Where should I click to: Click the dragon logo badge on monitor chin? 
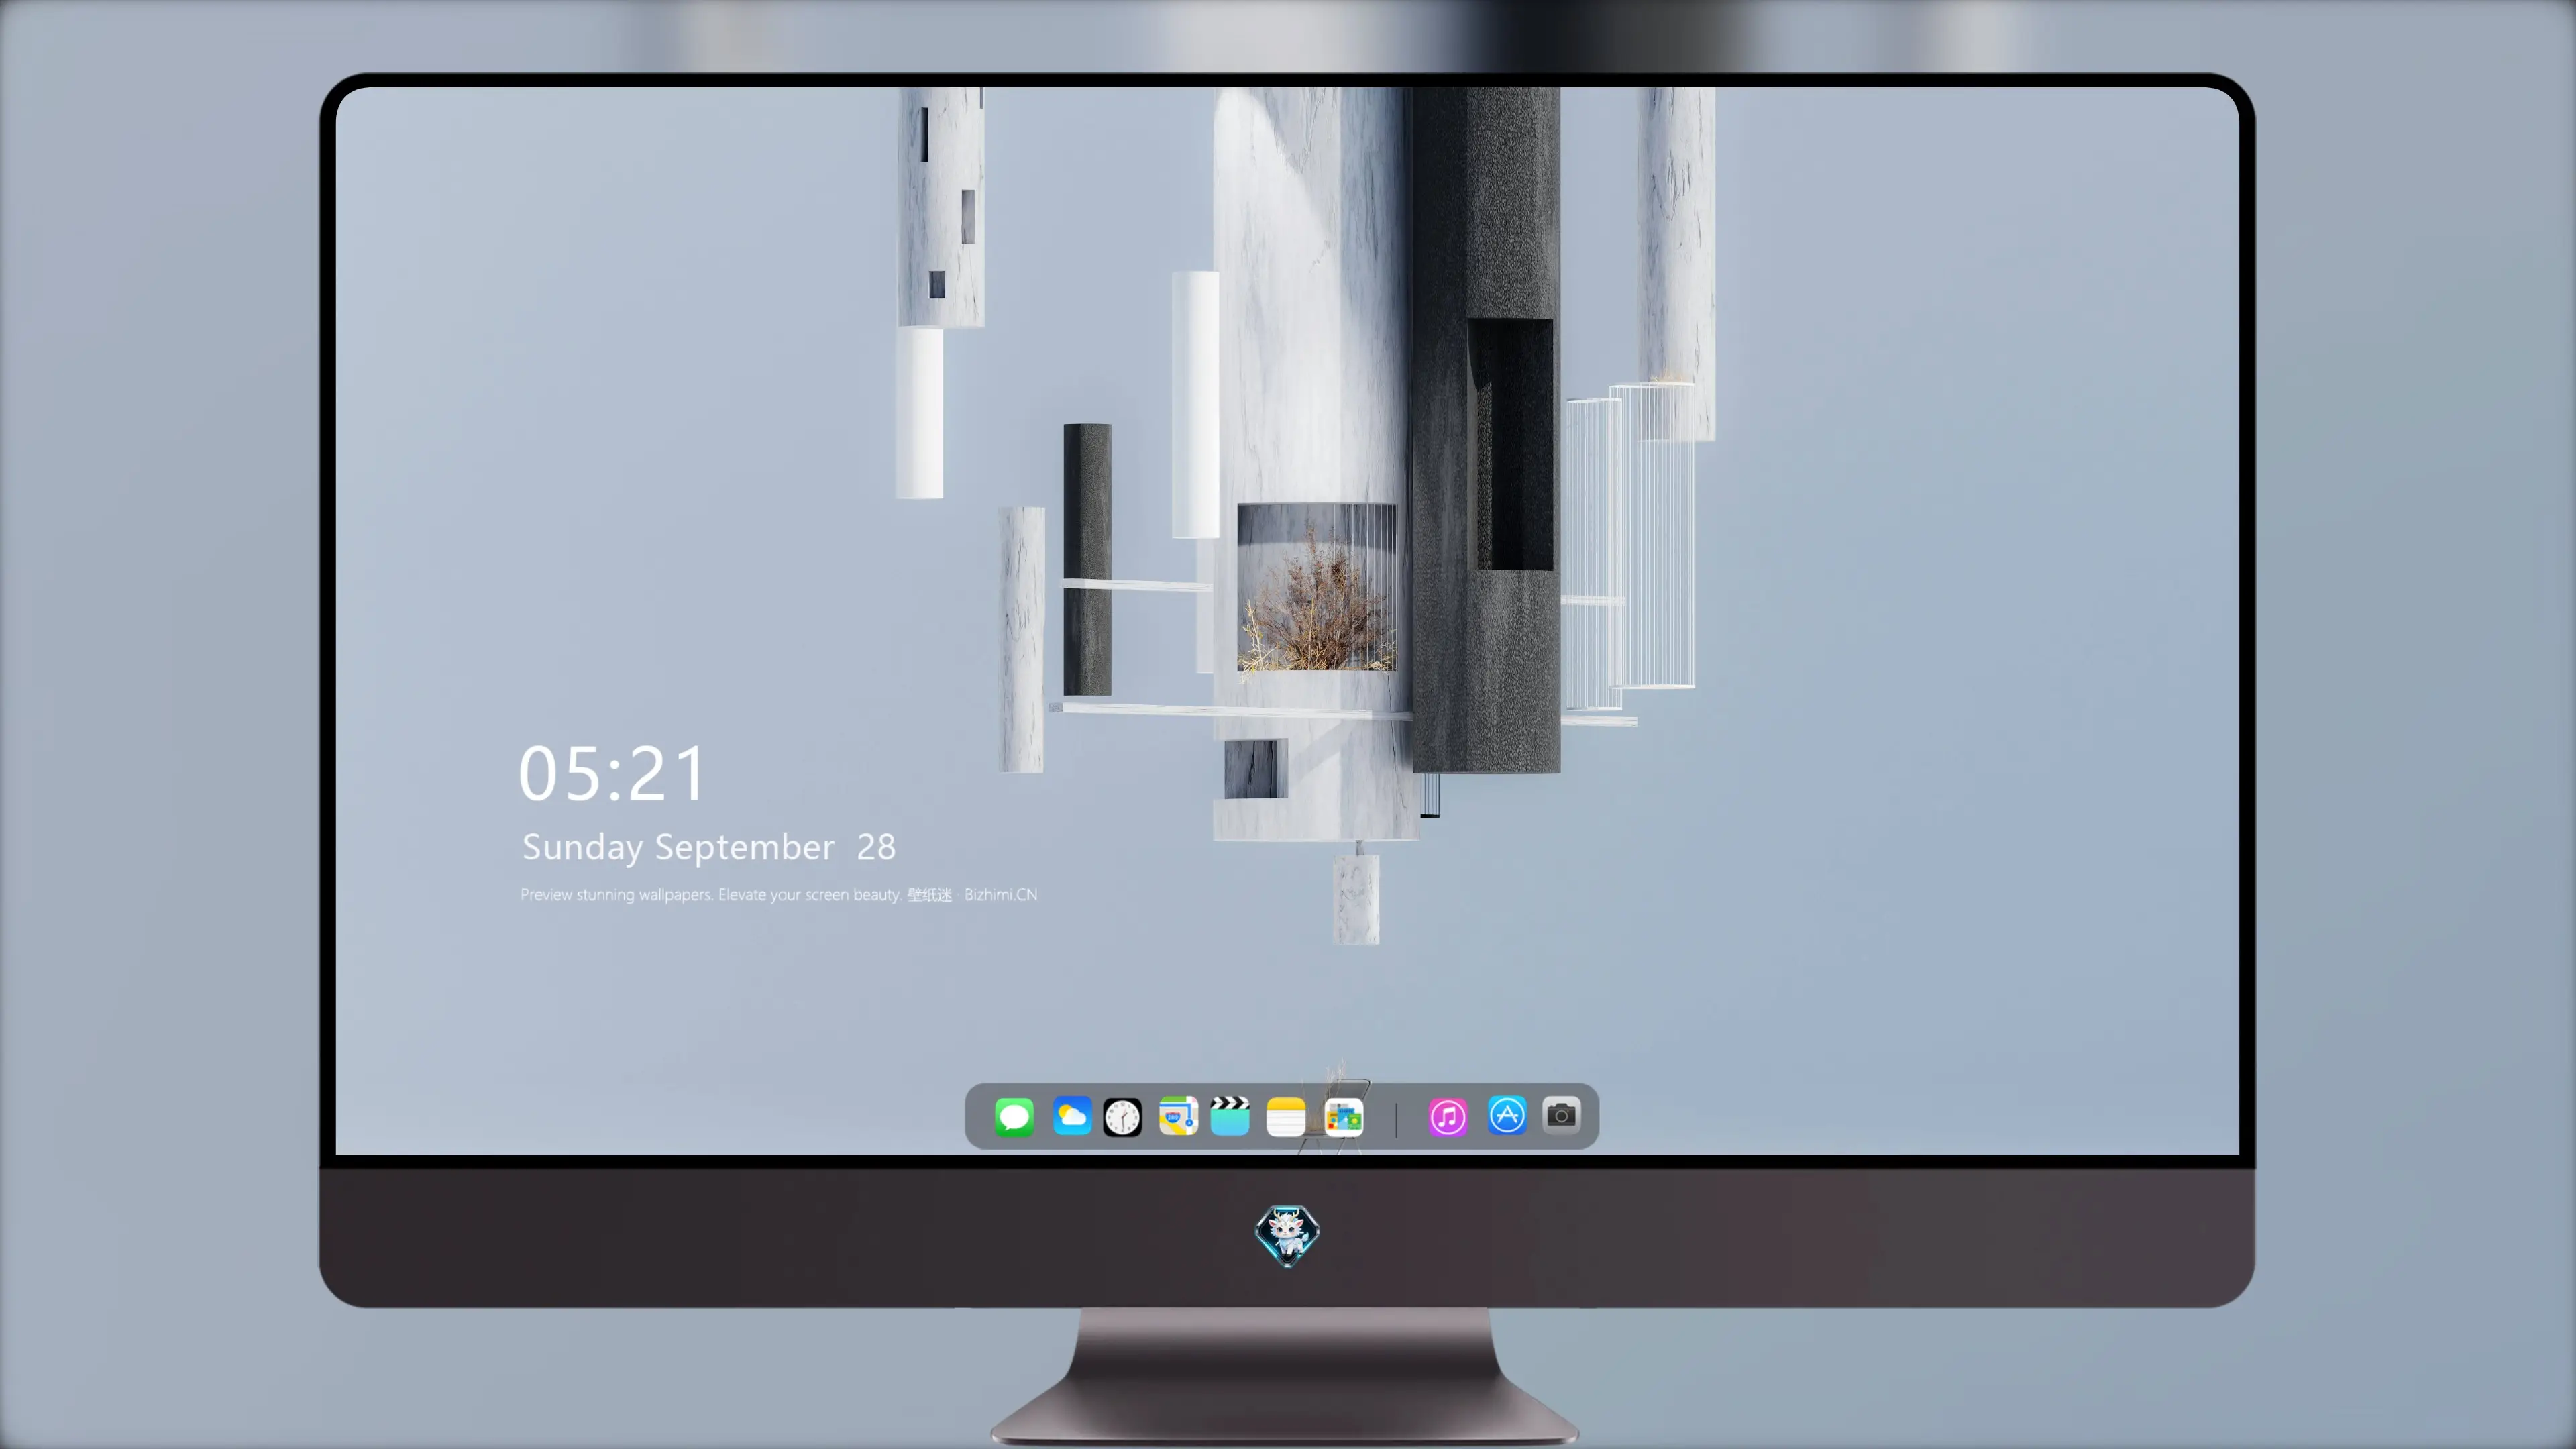coord(1287,1235)
